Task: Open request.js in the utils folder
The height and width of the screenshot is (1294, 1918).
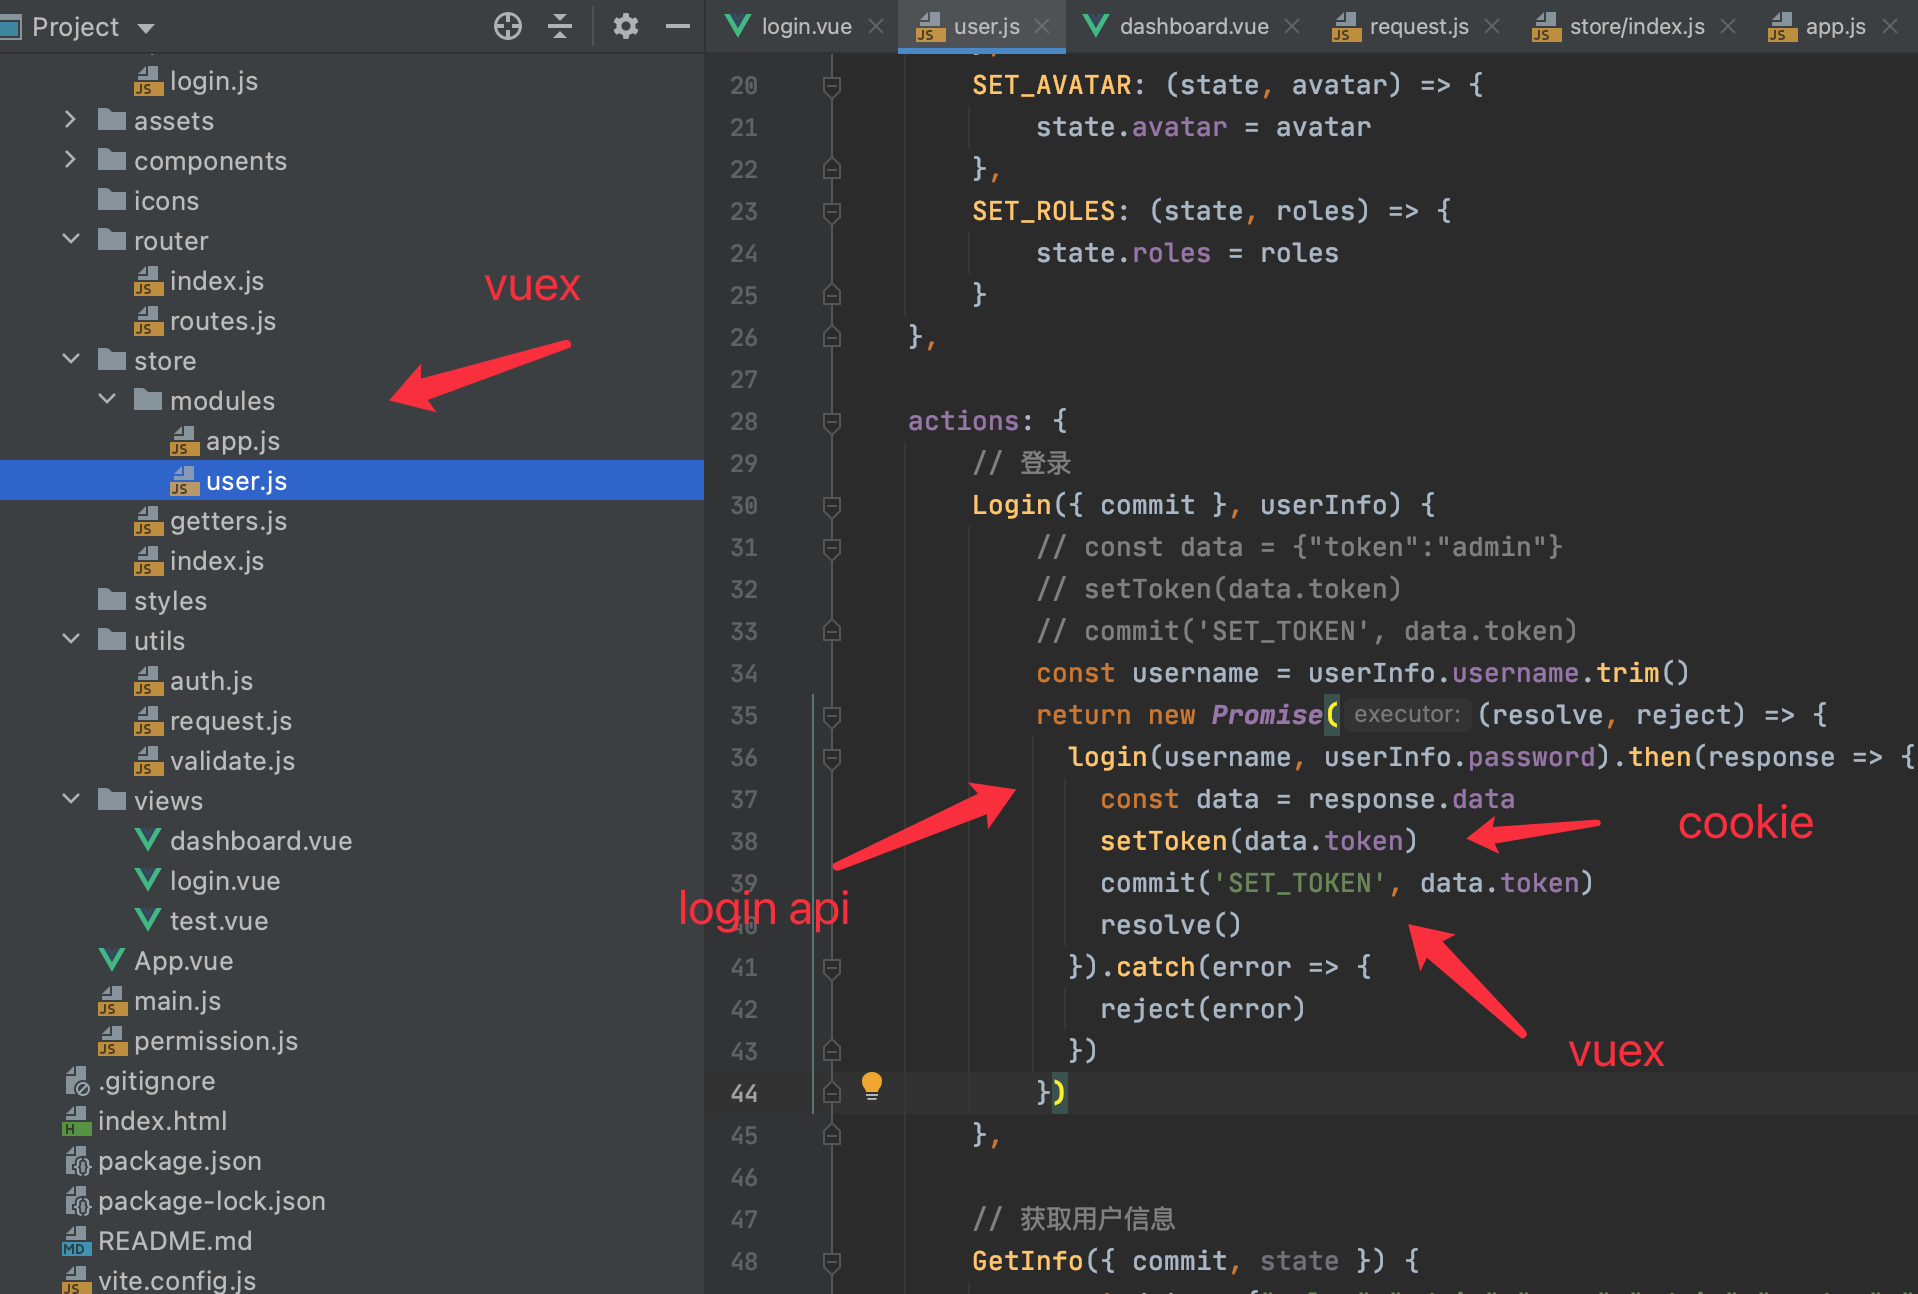Action: [213, 721]
